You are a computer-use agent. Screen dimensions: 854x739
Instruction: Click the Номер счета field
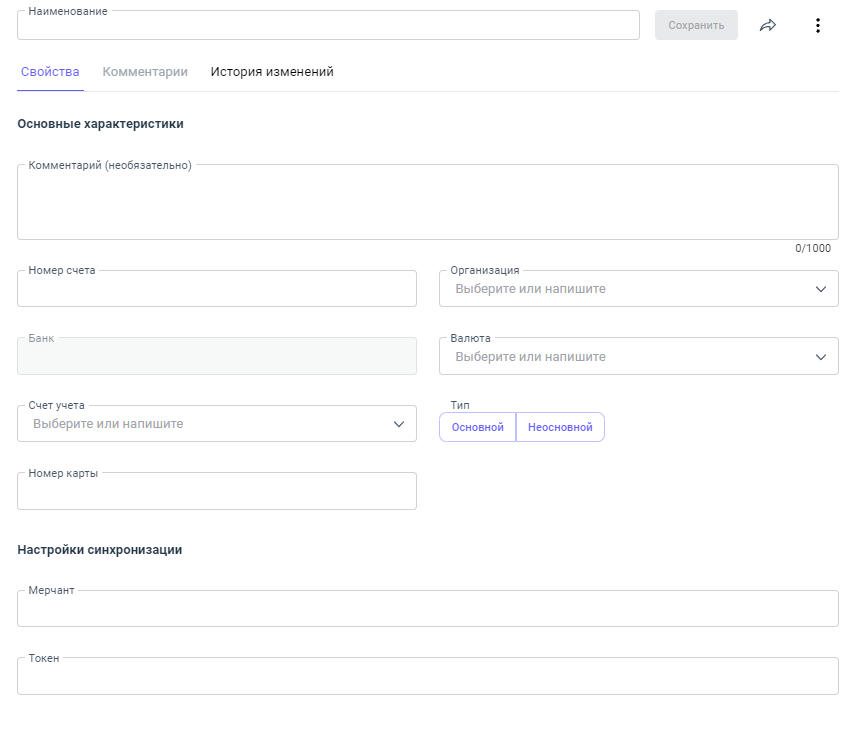pyautogui.click(x=216, y=289)
